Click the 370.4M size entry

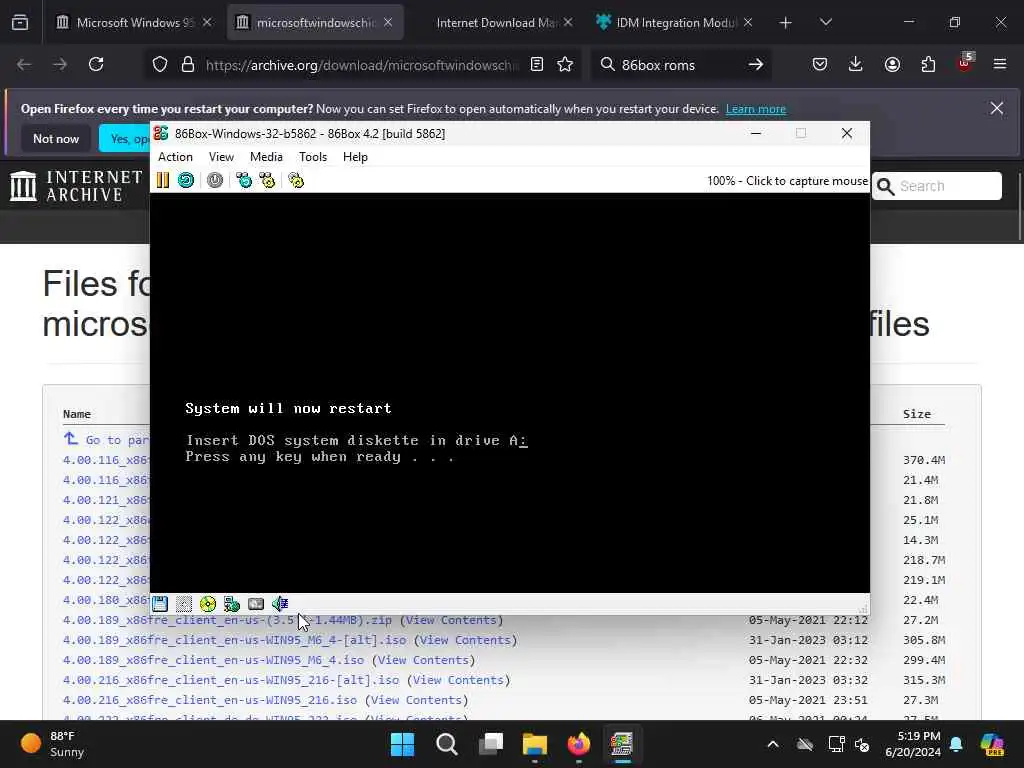pyautogui.click(x=923, y=460)
